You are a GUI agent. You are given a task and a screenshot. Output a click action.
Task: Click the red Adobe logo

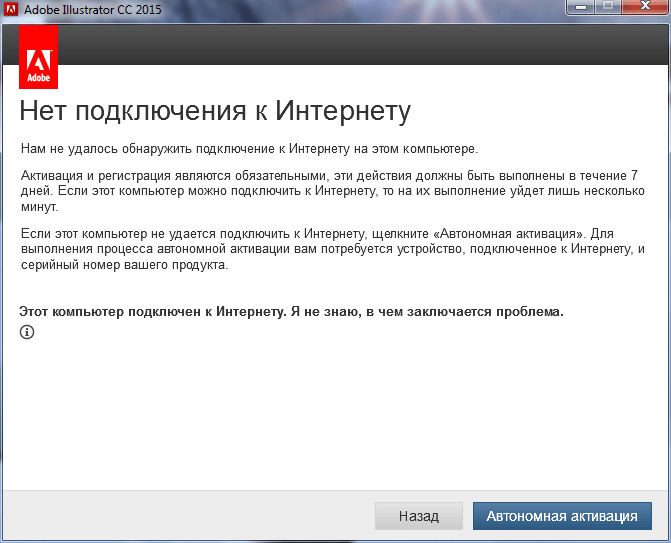pyautogui.click(x=39, y=57)
